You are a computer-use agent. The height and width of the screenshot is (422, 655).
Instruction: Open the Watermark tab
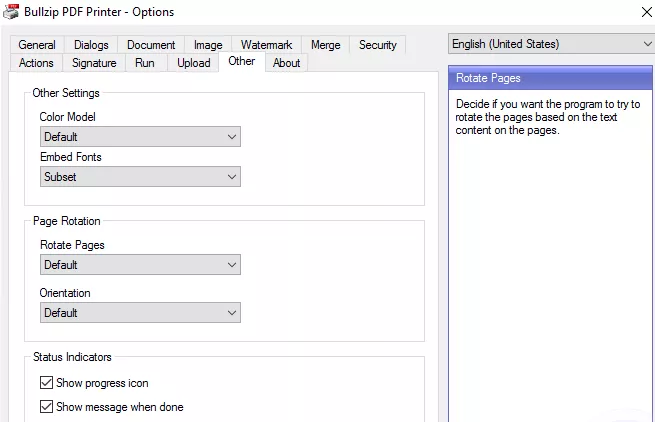(267, 45)
